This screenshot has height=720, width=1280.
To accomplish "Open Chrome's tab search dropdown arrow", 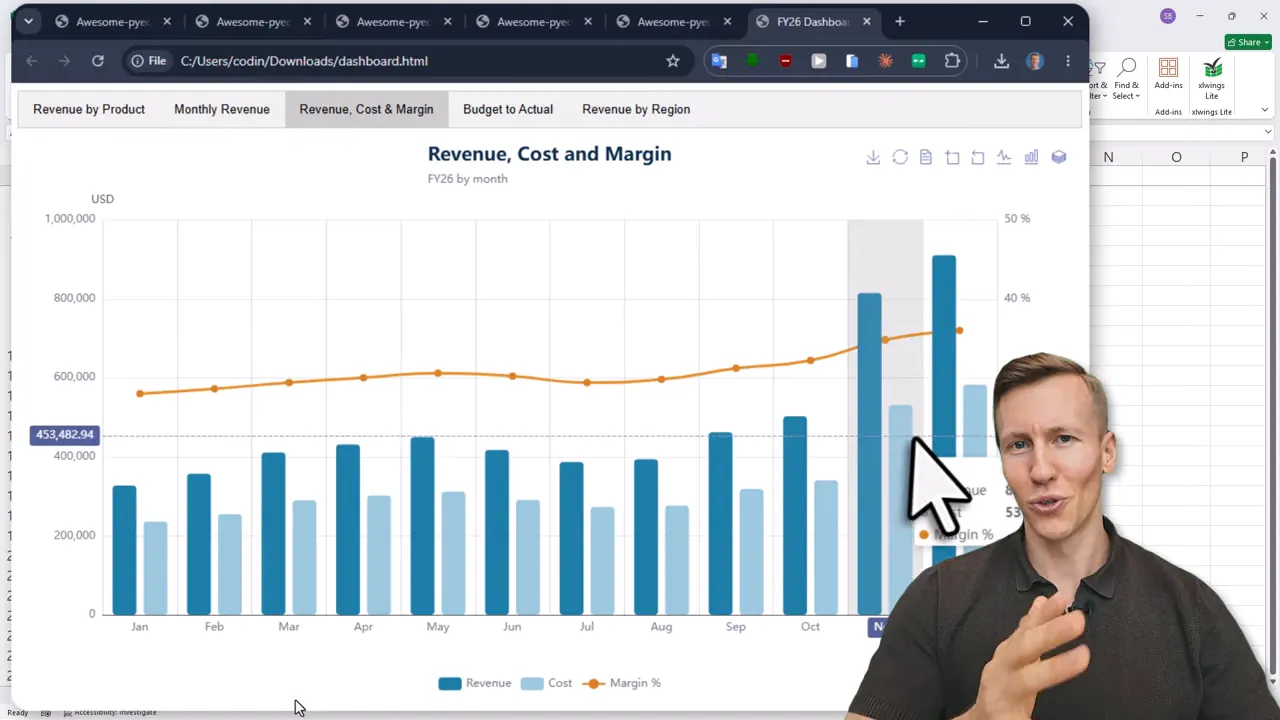I will 28,21.
